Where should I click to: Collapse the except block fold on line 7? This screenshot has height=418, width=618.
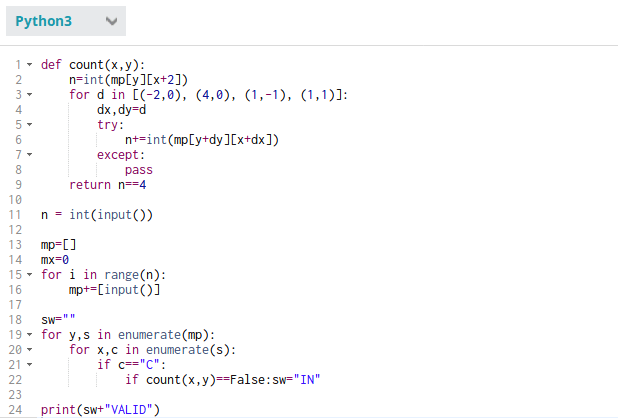coord(30,154)
